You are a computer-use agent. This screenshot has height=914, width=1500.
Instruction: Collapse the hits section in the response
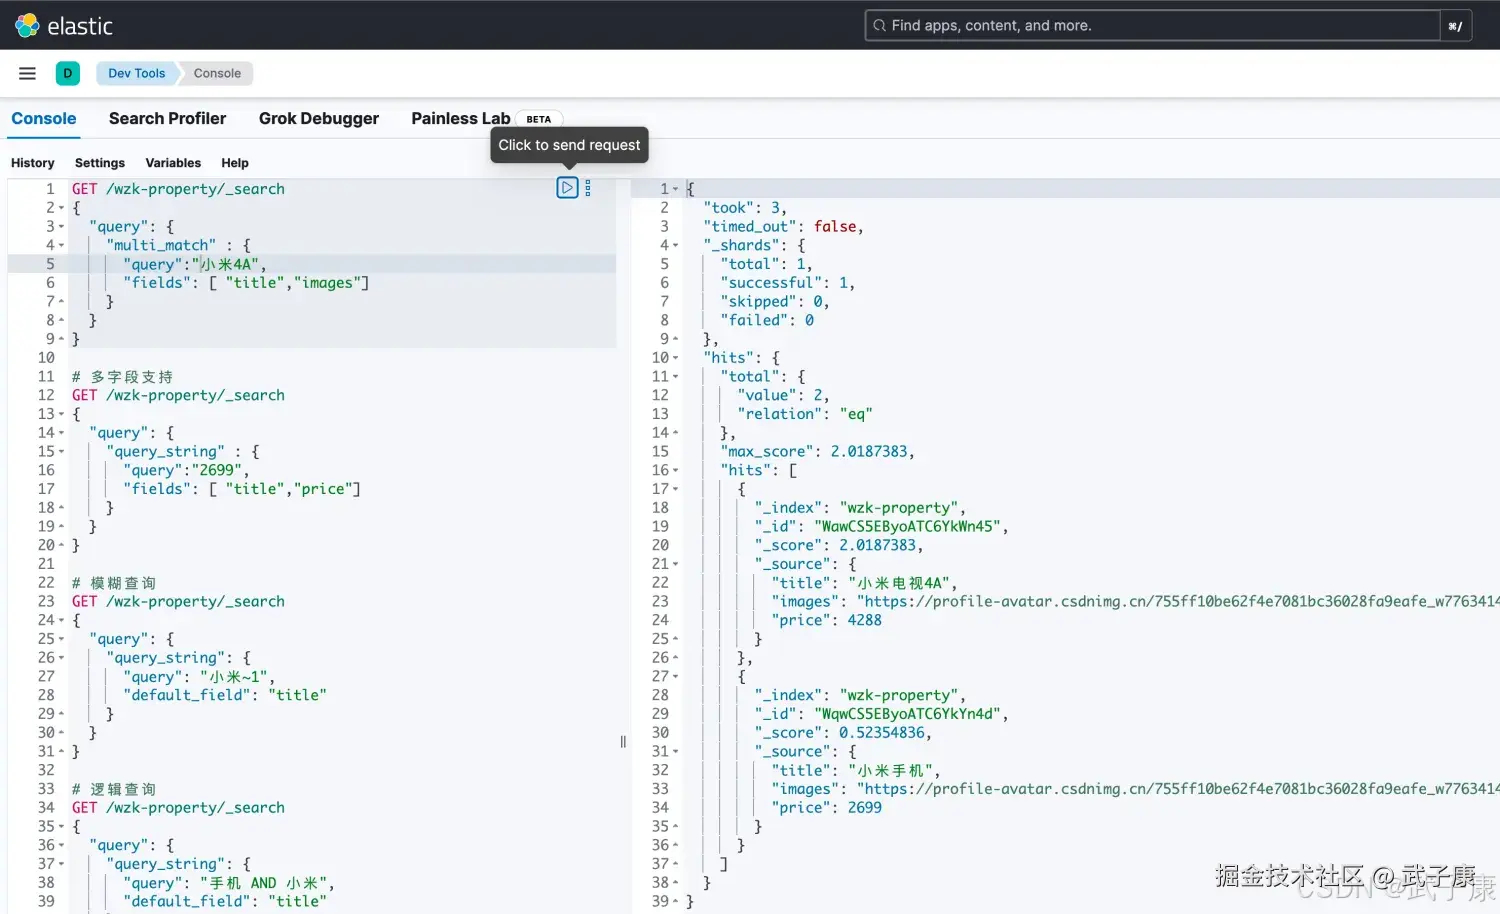click(x=675, y=357)
